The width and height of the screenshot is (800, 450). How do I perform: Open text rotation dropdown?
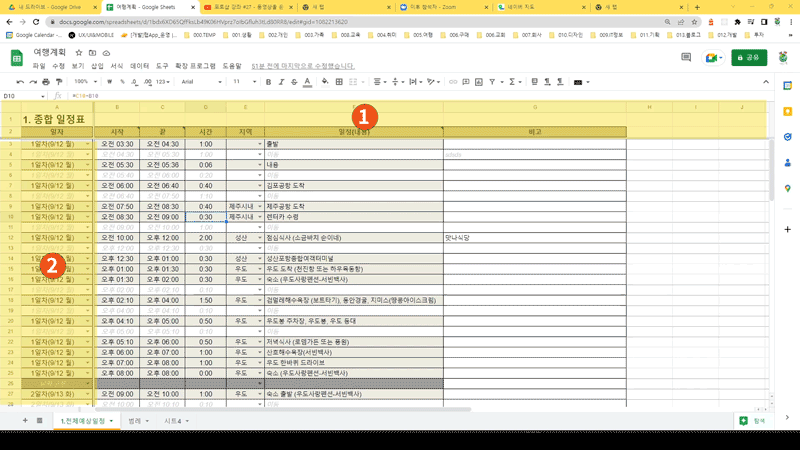pyautogui.click(x=434, y=82)
